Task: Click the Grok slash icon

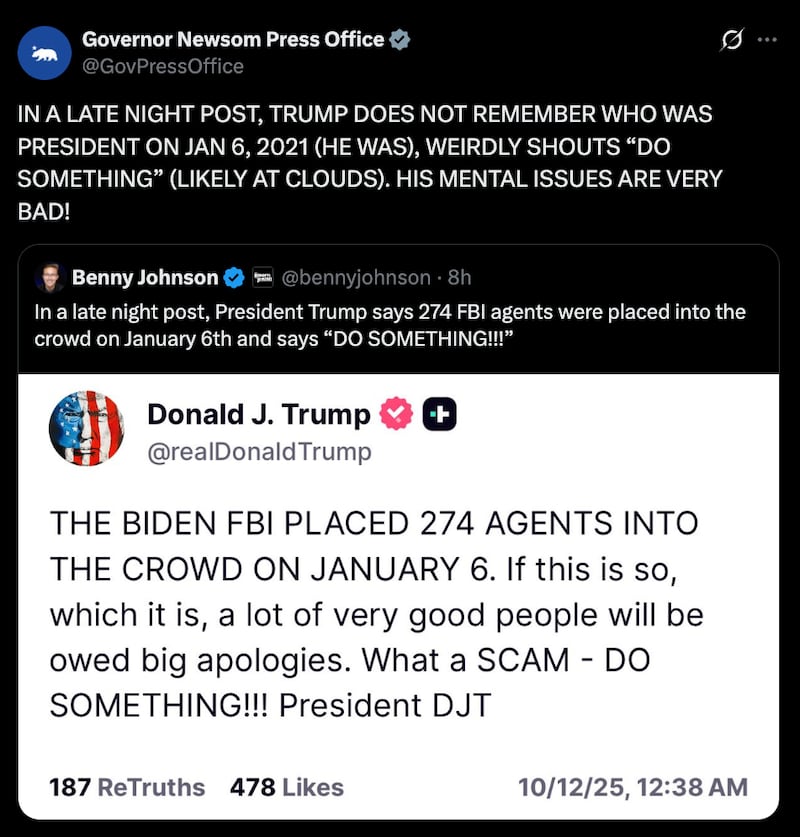Action: pos(732,40)
